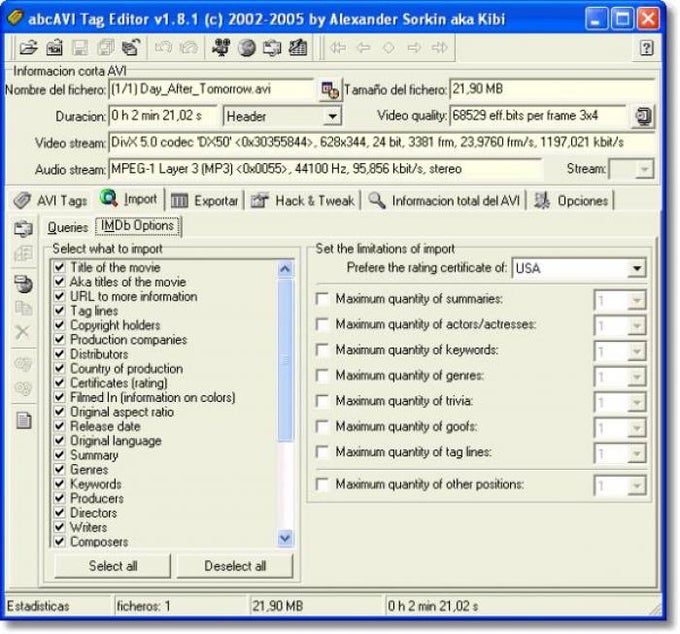This screenshot has height=634, width=680.
Task: Click the grayed-out redo arrow icon
Action: [x=188, y=47]
